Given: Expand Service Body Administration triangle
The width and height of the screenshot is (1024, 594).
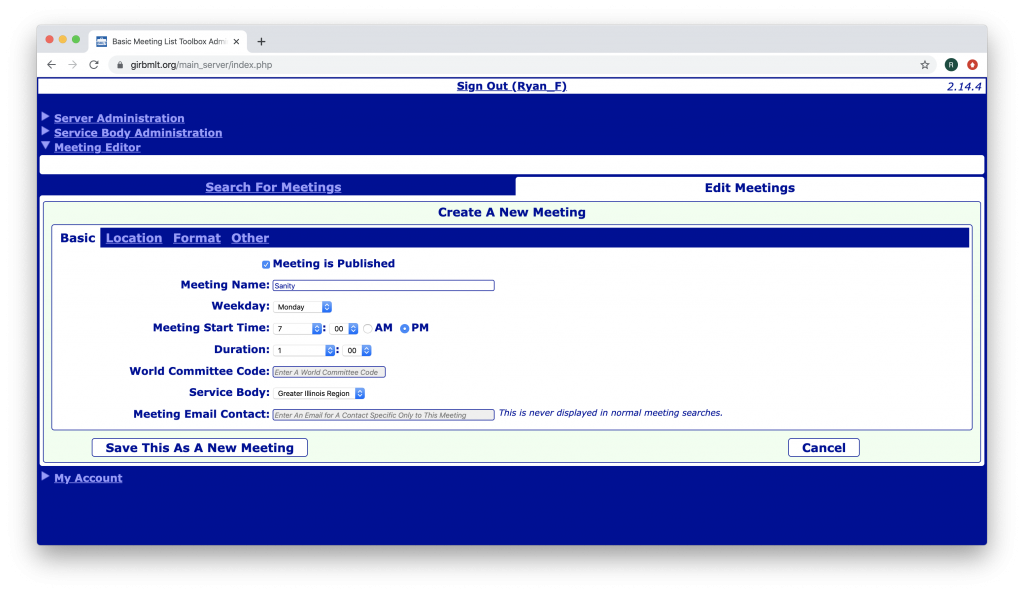Looking at the screenshot, I should 45,131.
